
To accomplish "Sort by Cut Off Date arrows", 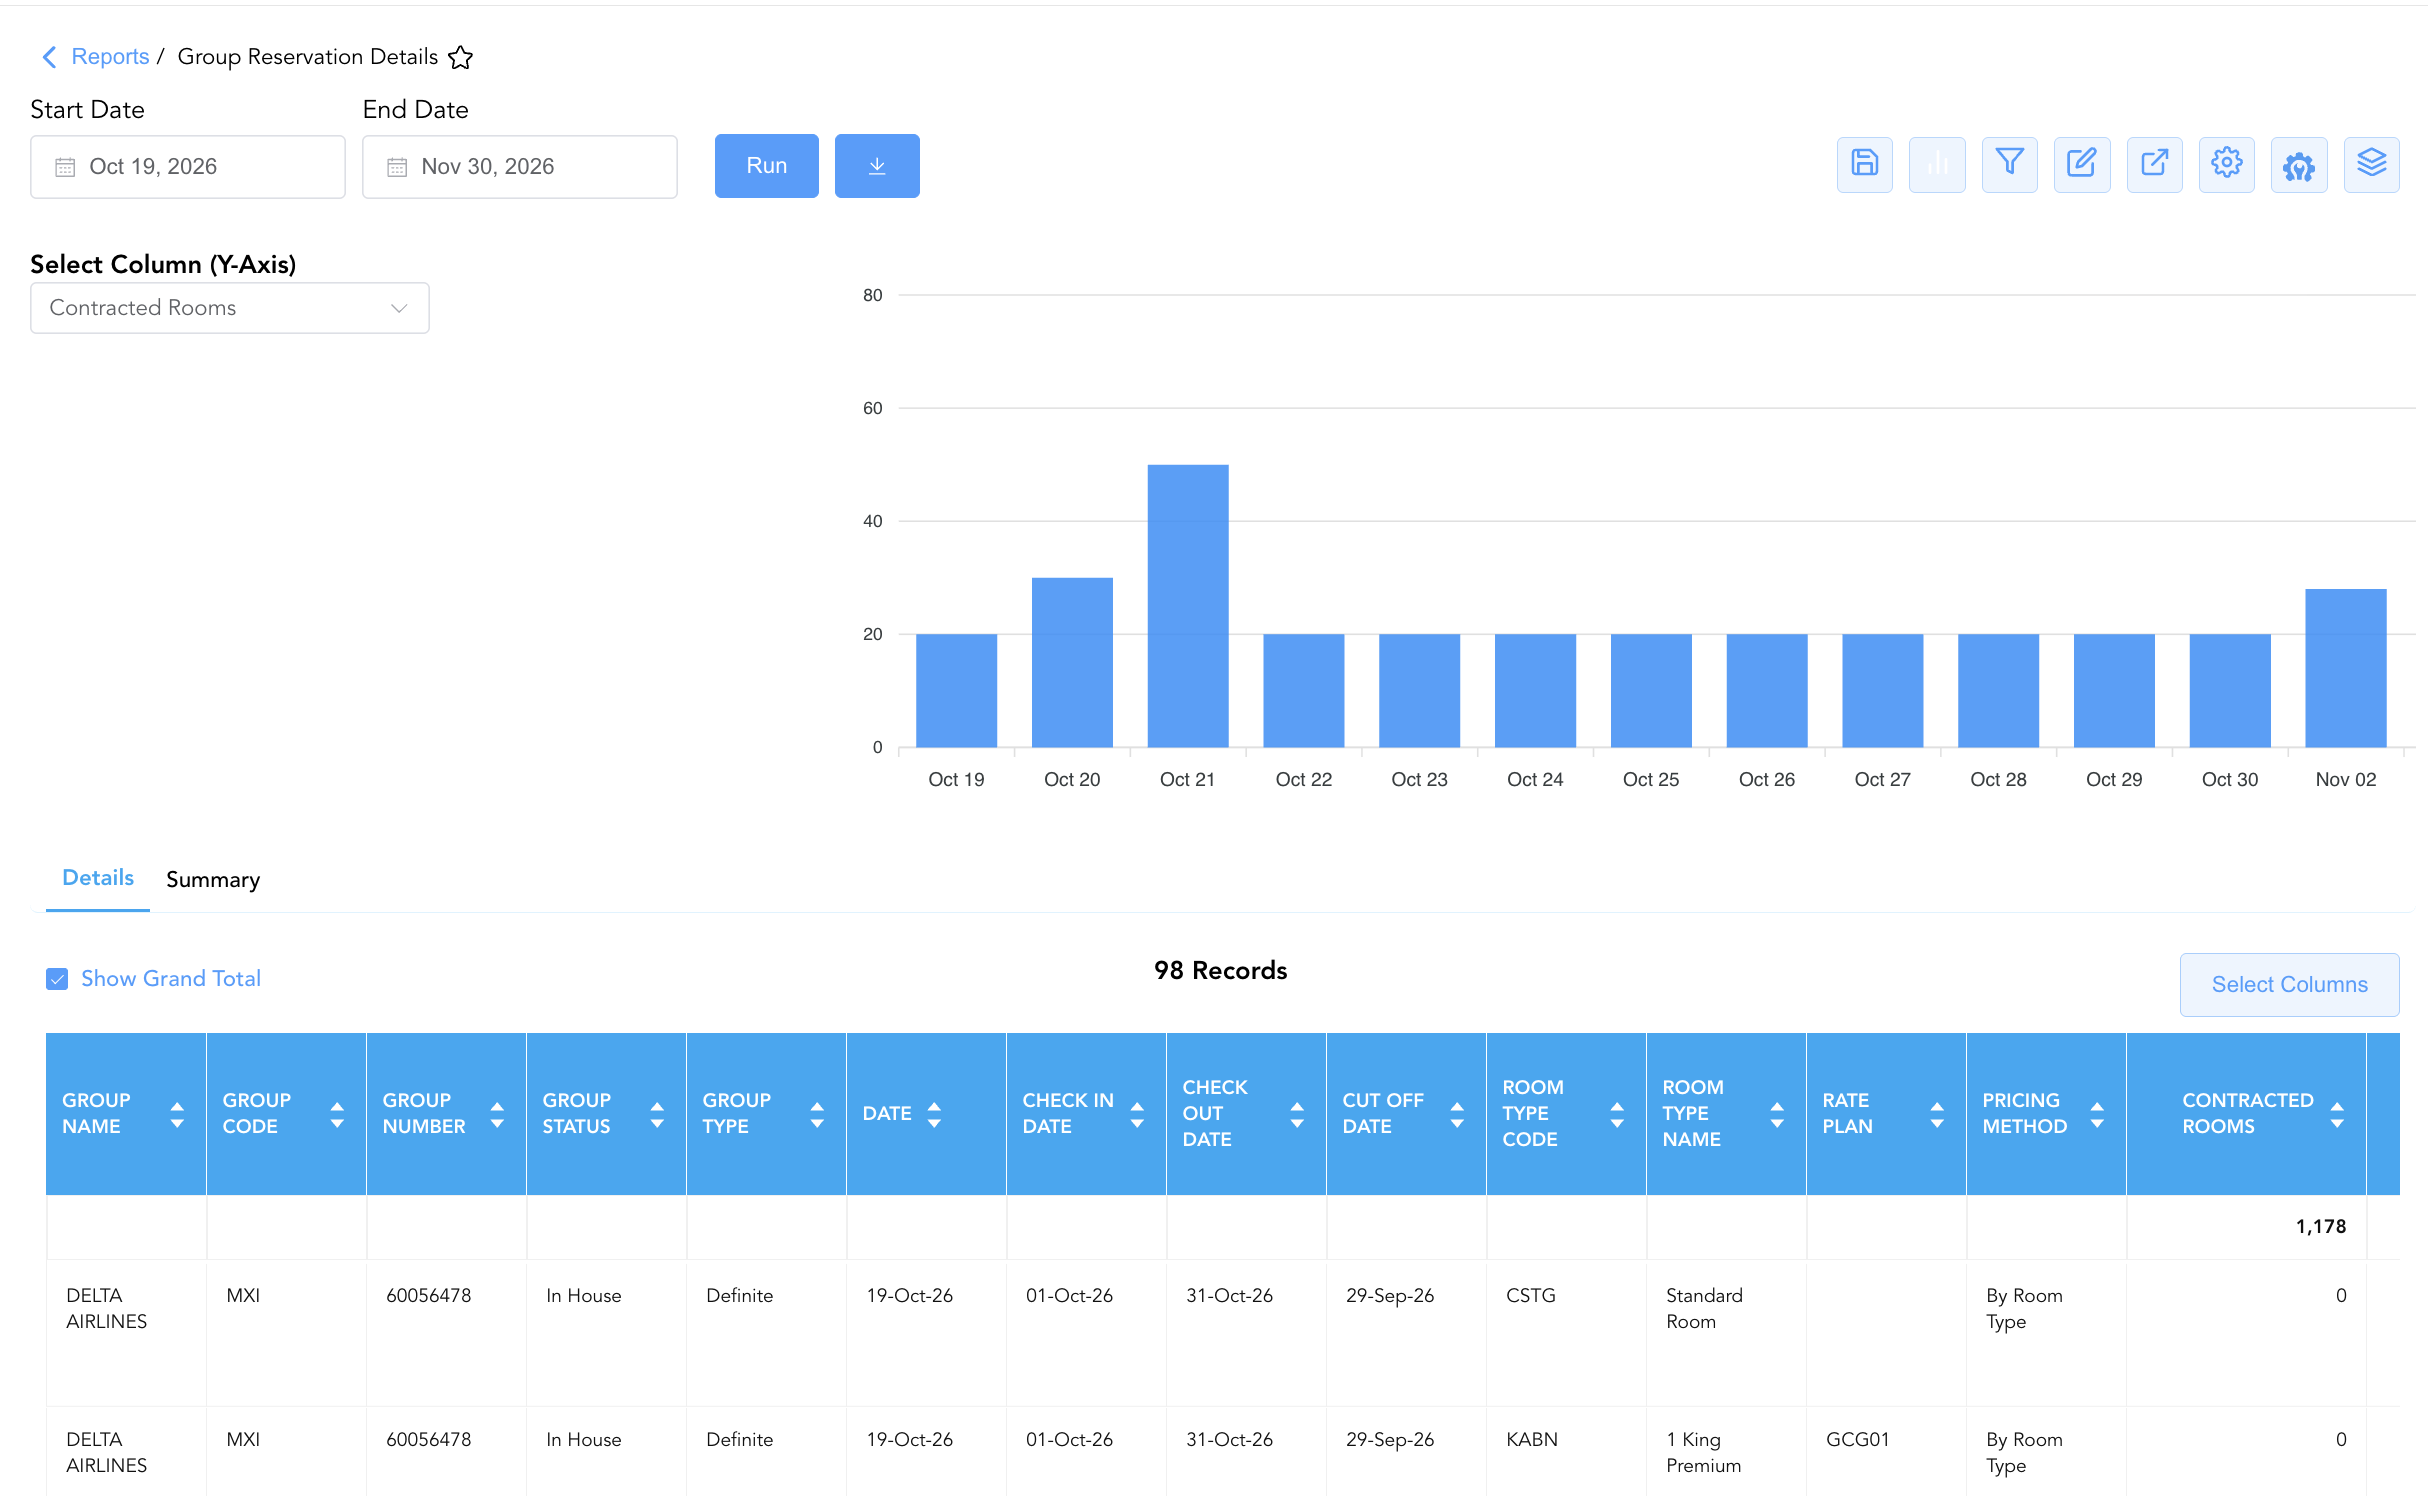I will pos(1457,1114).
